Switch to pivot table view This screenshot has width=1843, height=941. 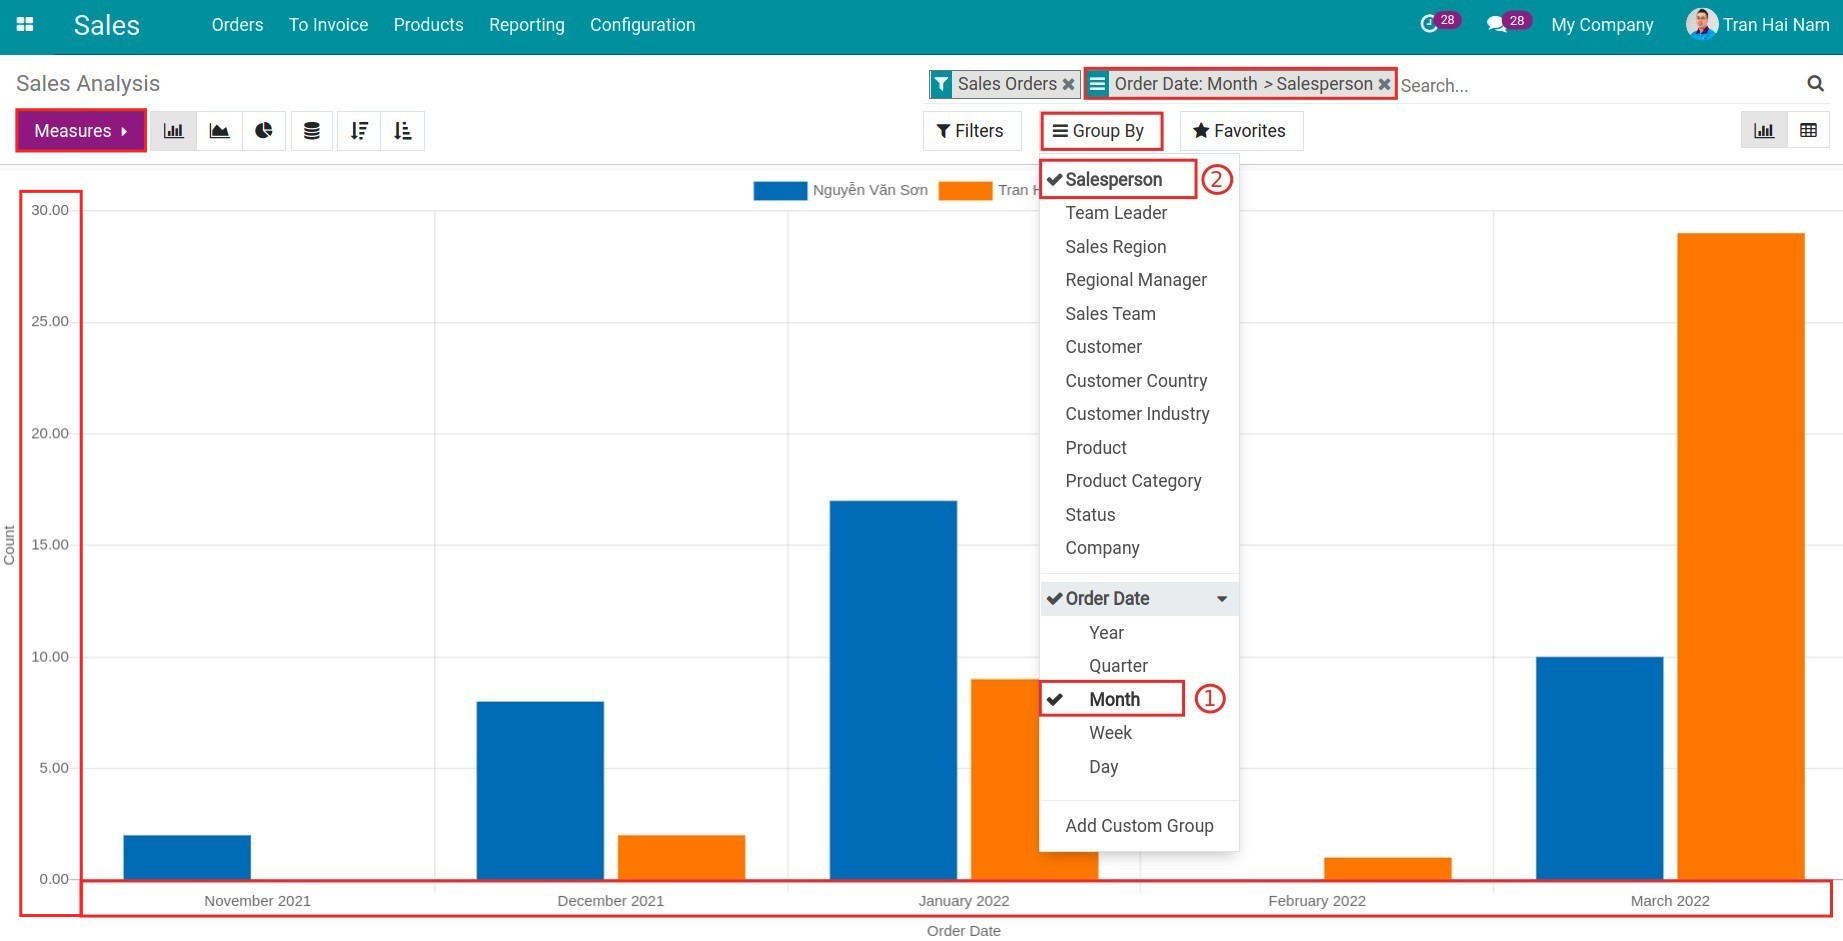[1808, 131]
